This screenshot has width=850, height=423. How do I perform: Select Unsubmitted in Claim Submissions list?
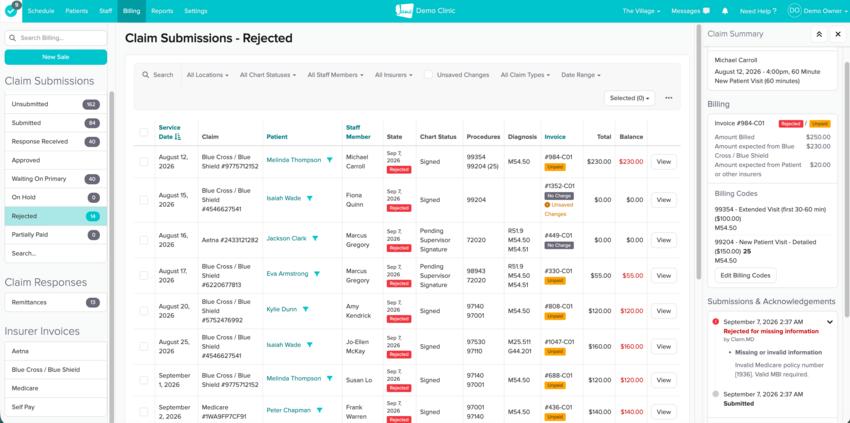56,104
